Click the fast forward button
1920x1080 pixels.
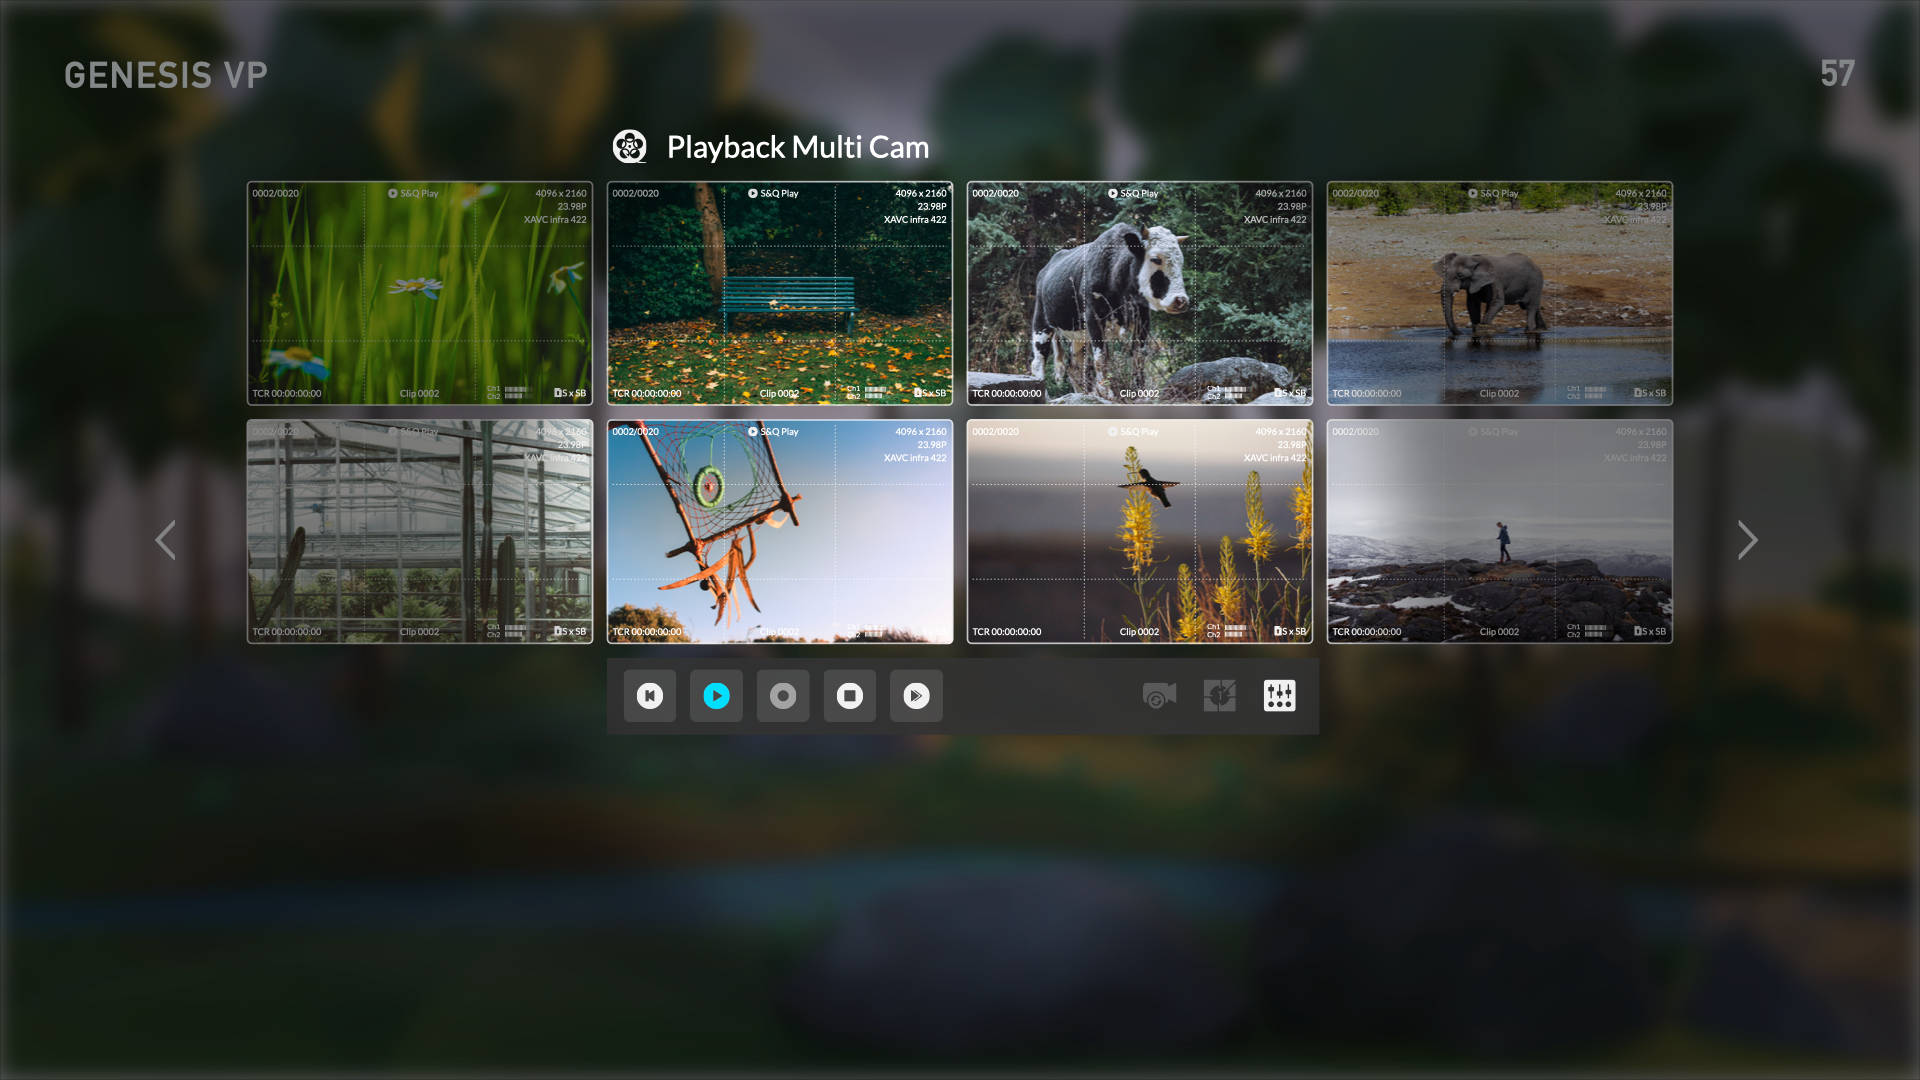[916, 696]
